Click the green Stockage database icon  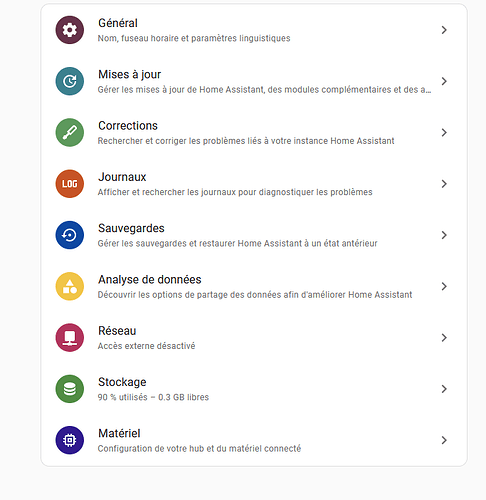pos(69,389)
